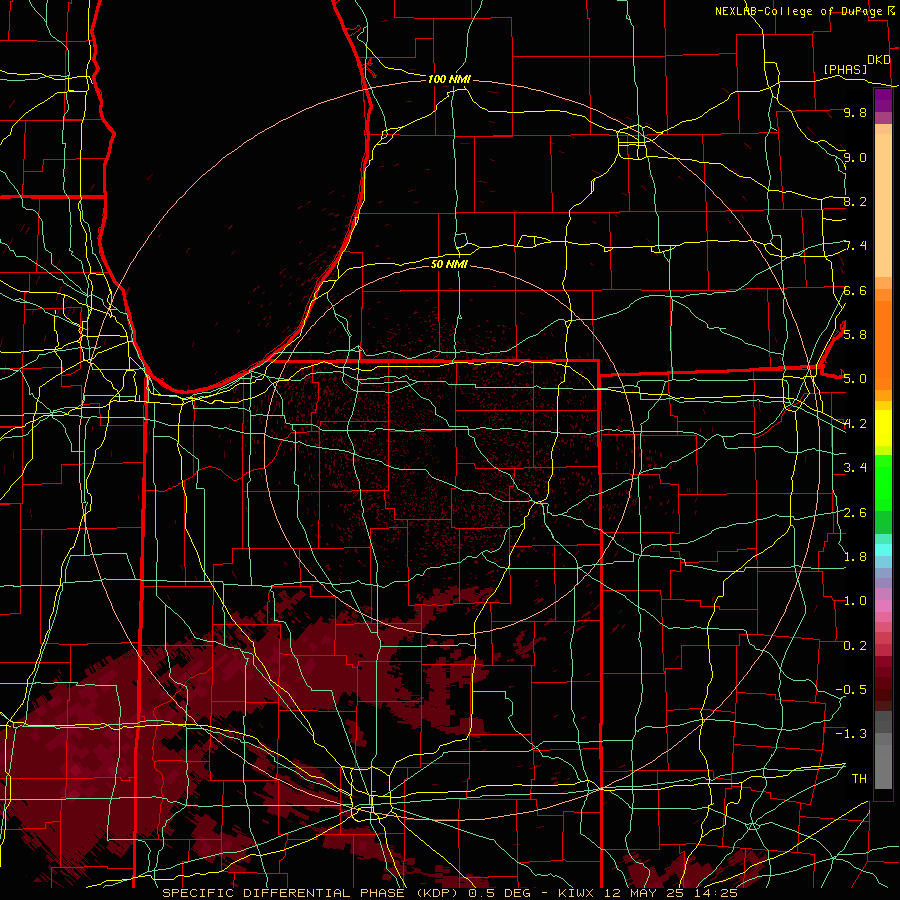
Task: Pick the peach band of the color bar
Action: pyautogui.click(x=883, y=207)
